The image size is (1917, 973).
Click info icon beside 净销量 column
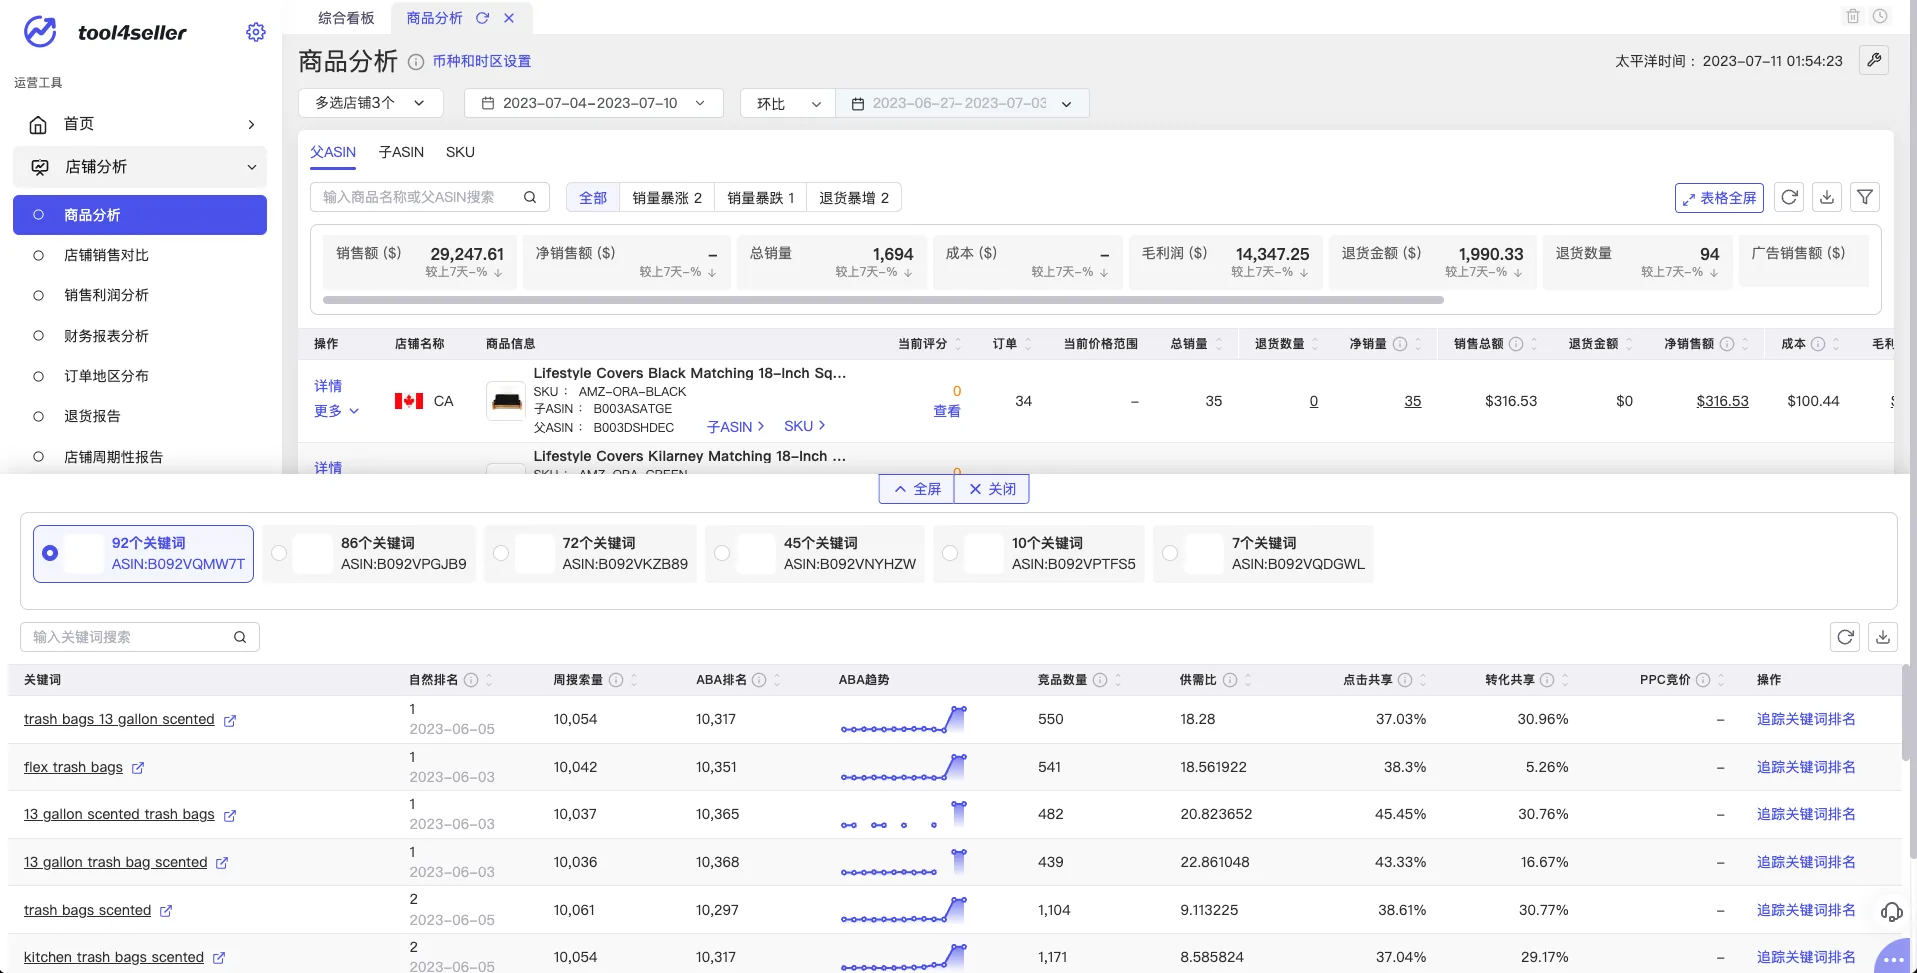click(x=1400, y=344)
